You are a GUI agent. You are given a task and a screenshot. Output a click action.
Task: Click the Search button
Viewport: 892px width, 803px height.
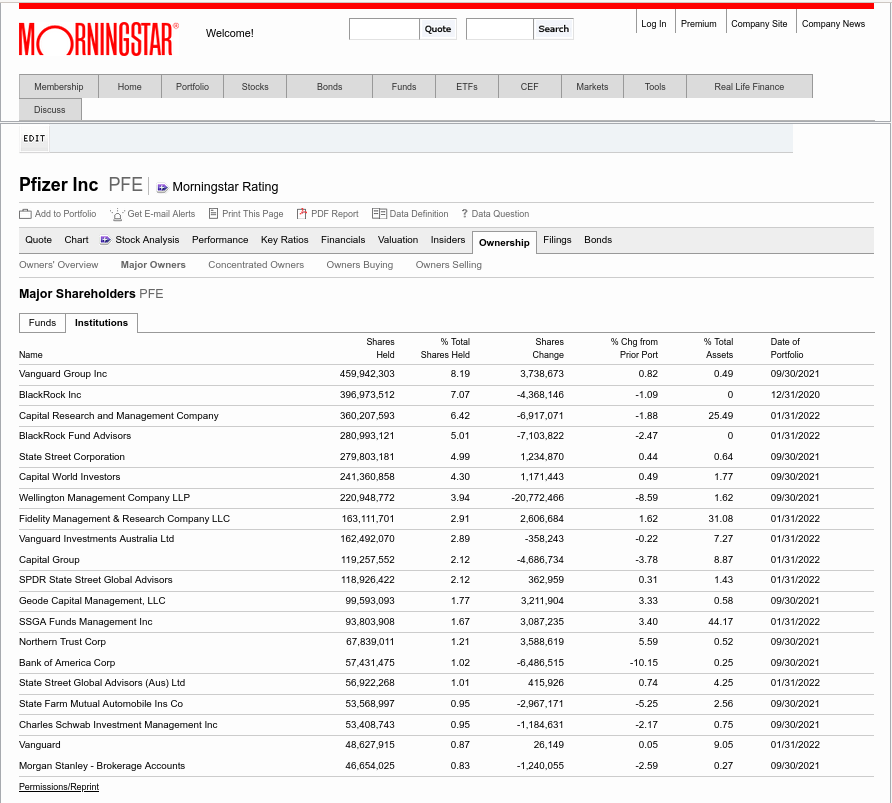554,29
